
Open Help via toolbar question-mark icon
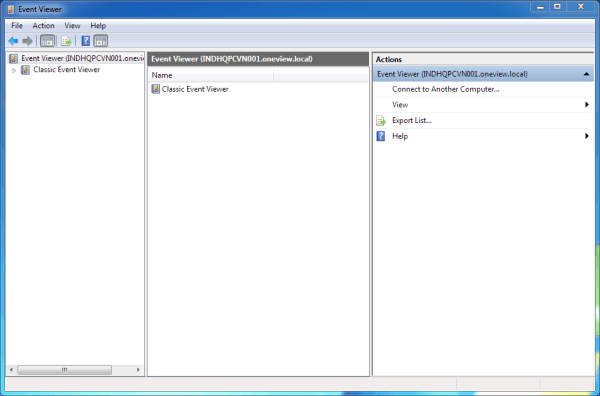pos(86,41)
